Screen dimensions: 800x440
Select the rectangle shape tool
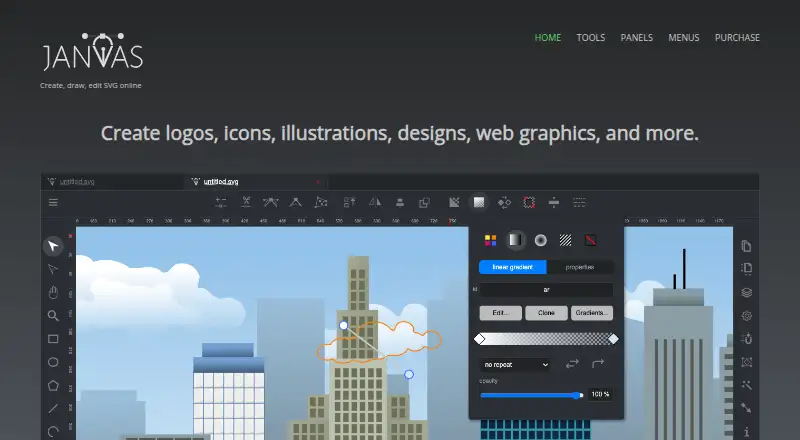(53, 339)
